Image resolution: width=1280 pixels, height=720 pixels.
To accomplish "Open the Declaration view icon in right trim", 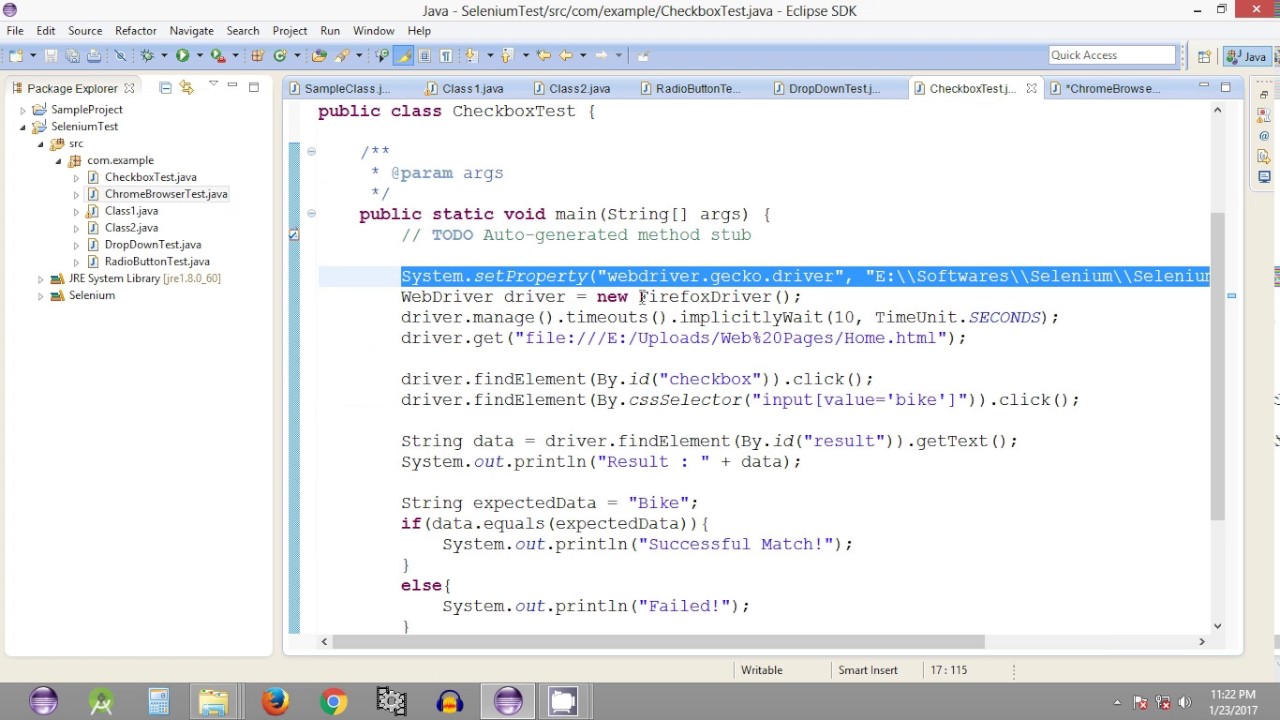I will point(1264,156).
